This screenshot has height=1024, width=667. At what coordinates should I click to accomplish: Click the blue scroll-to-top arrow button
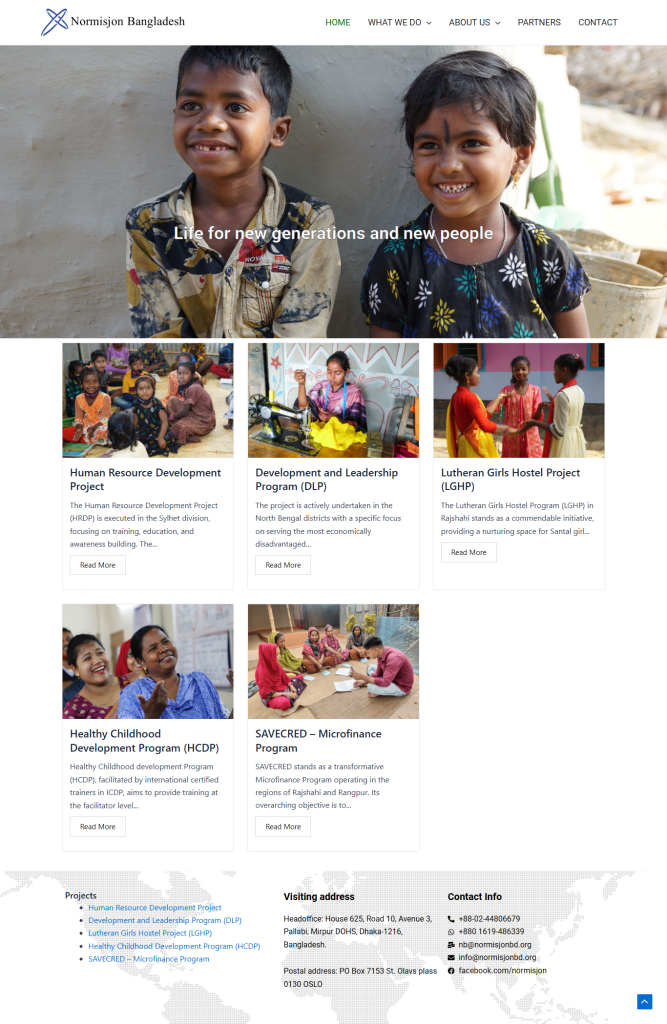click(x=644, y=1002)
